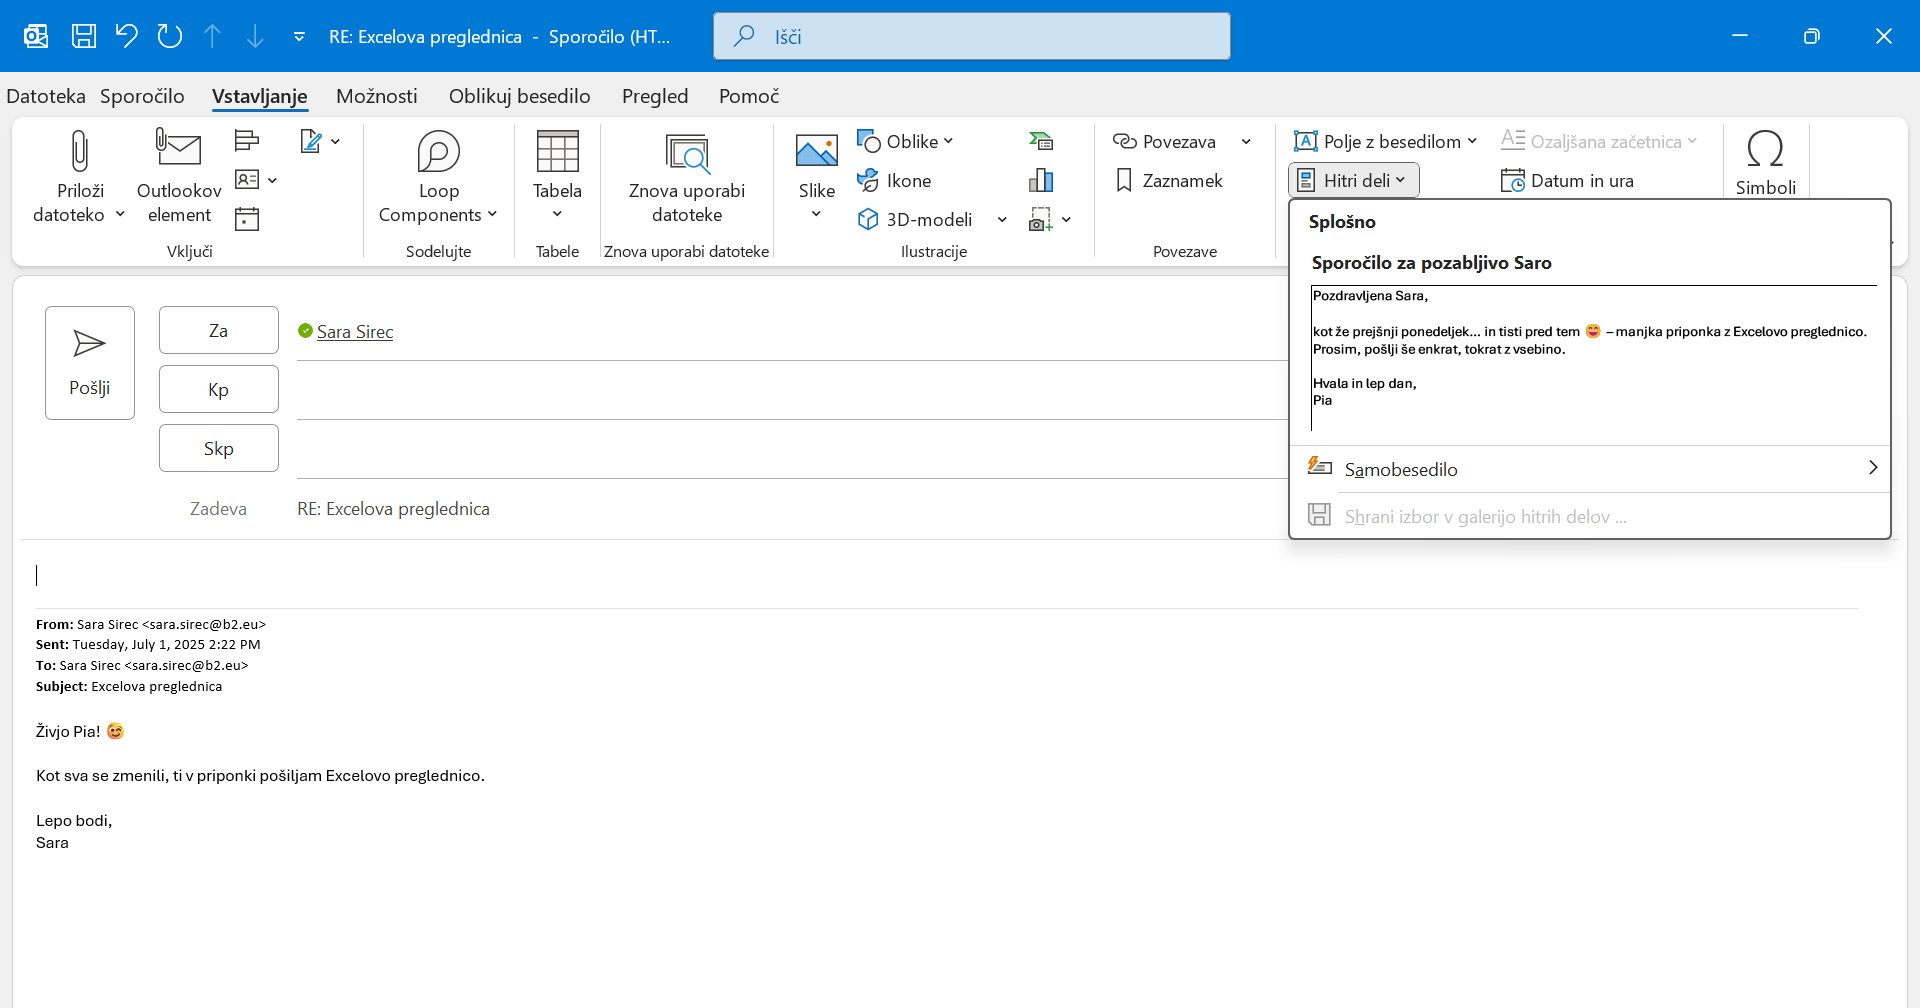This screenshot has width=1920, height=1008.
Task: Click the poll icon in Vključi group
Action: [x=247, y=140]
